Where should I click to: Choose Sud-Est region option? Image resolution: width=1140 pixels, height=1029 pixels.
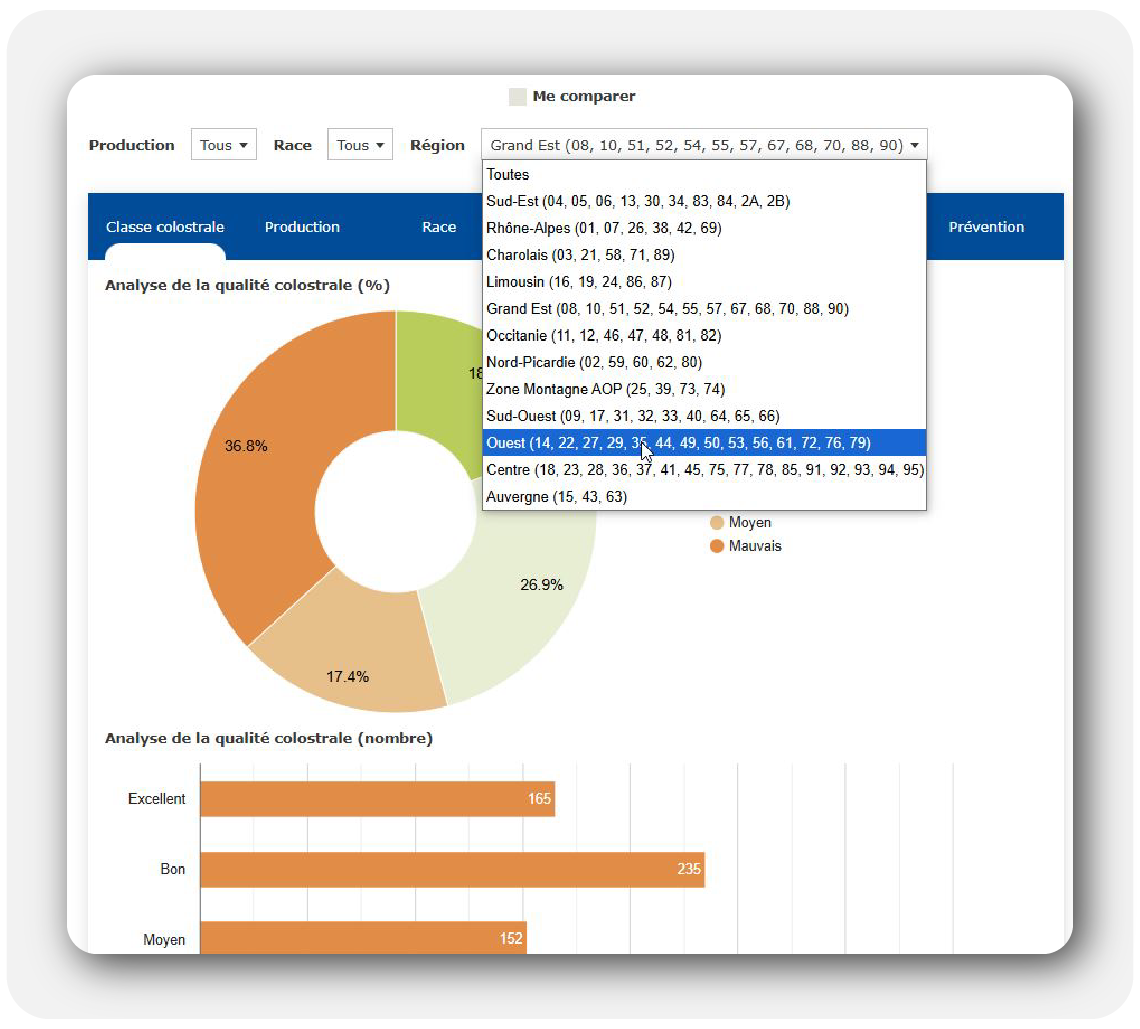[638, 201]
